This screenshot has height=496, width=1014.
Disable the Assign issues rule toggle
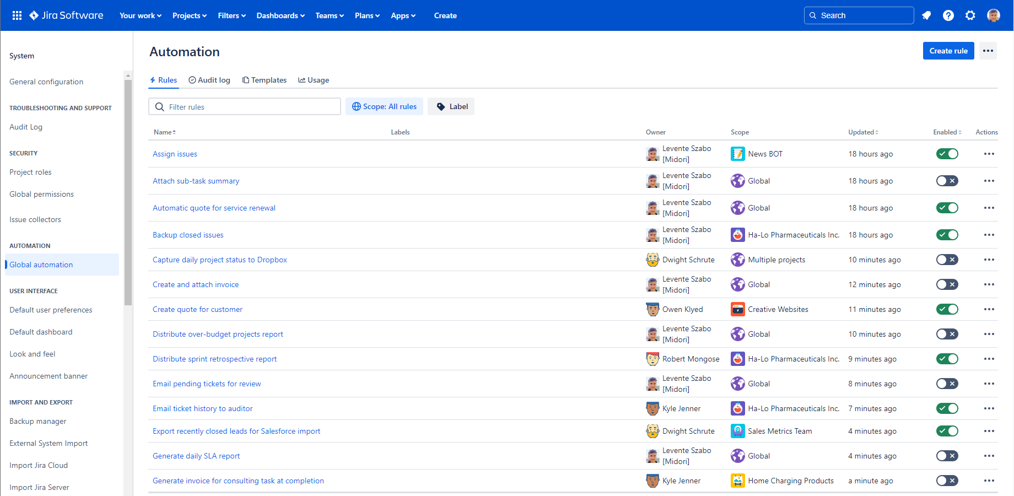[x=947, y=154]
